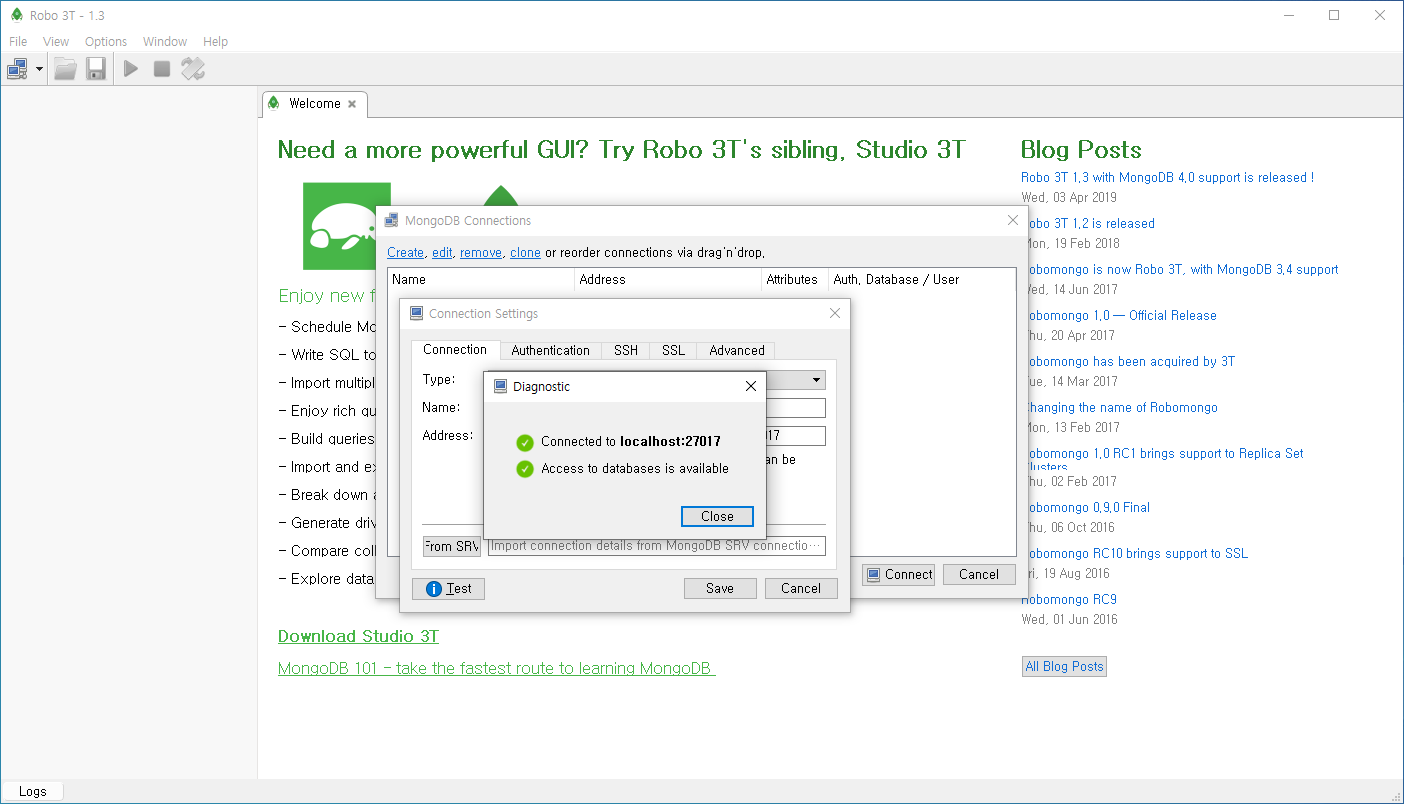Close the Diagnostic dialog with Close button
This screenshot has width=1404, height=804.
coord(717,516)
